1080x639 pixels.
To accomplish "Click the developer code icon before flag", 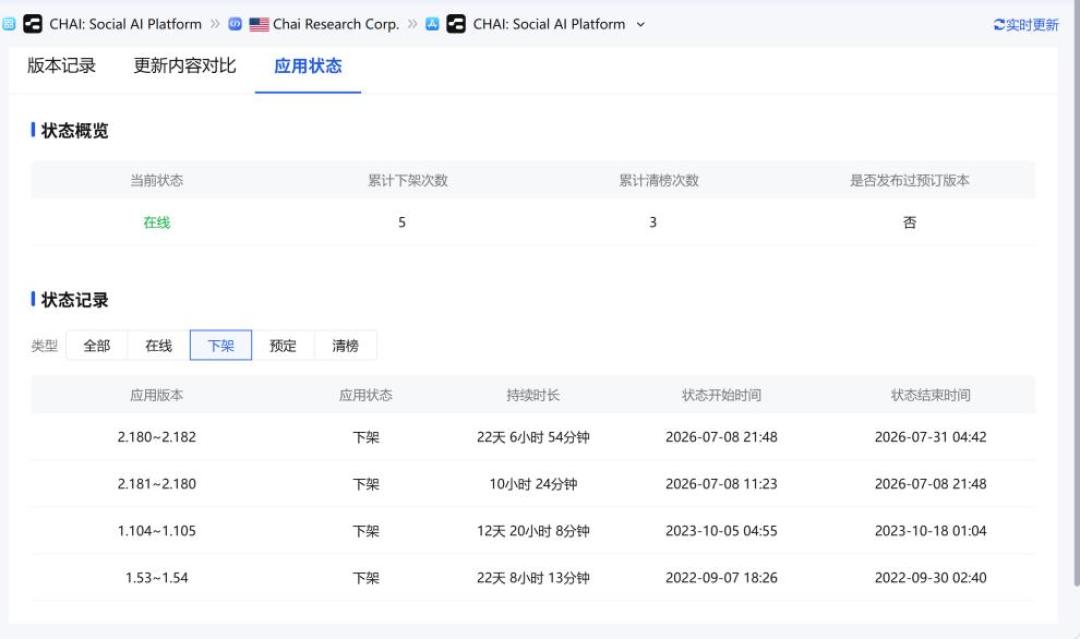I will tap(235, 24).
